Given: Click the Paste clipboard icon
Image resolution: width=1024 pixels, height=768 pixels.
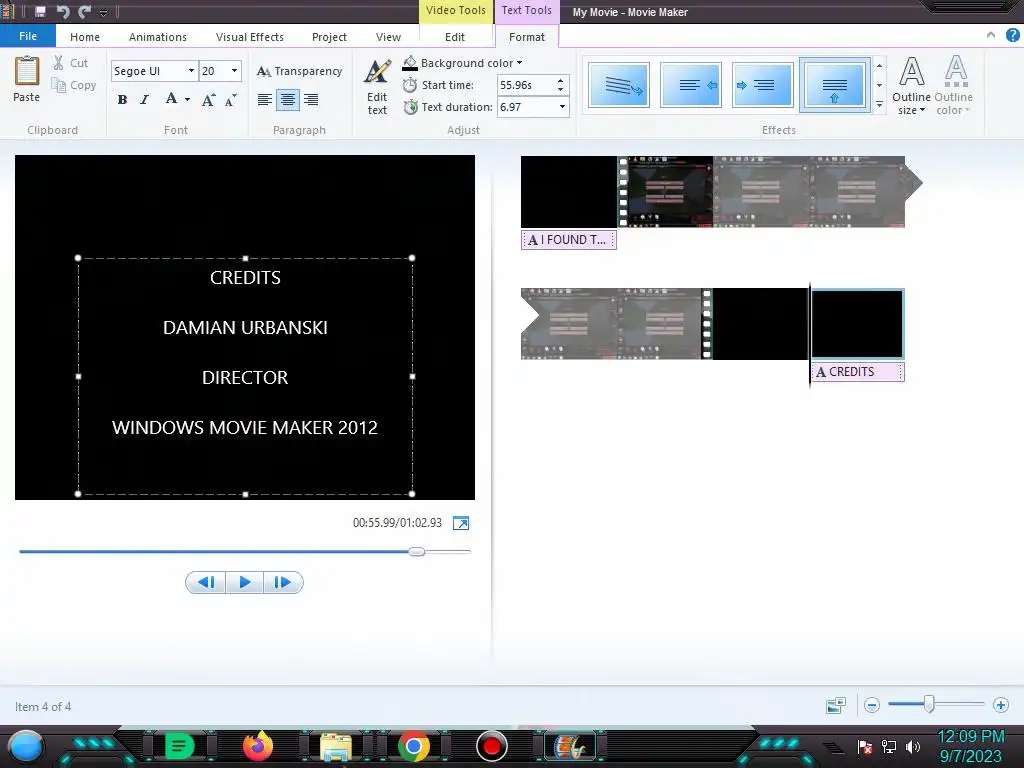Looking at the screenshot, I should [x=27, y=71].
